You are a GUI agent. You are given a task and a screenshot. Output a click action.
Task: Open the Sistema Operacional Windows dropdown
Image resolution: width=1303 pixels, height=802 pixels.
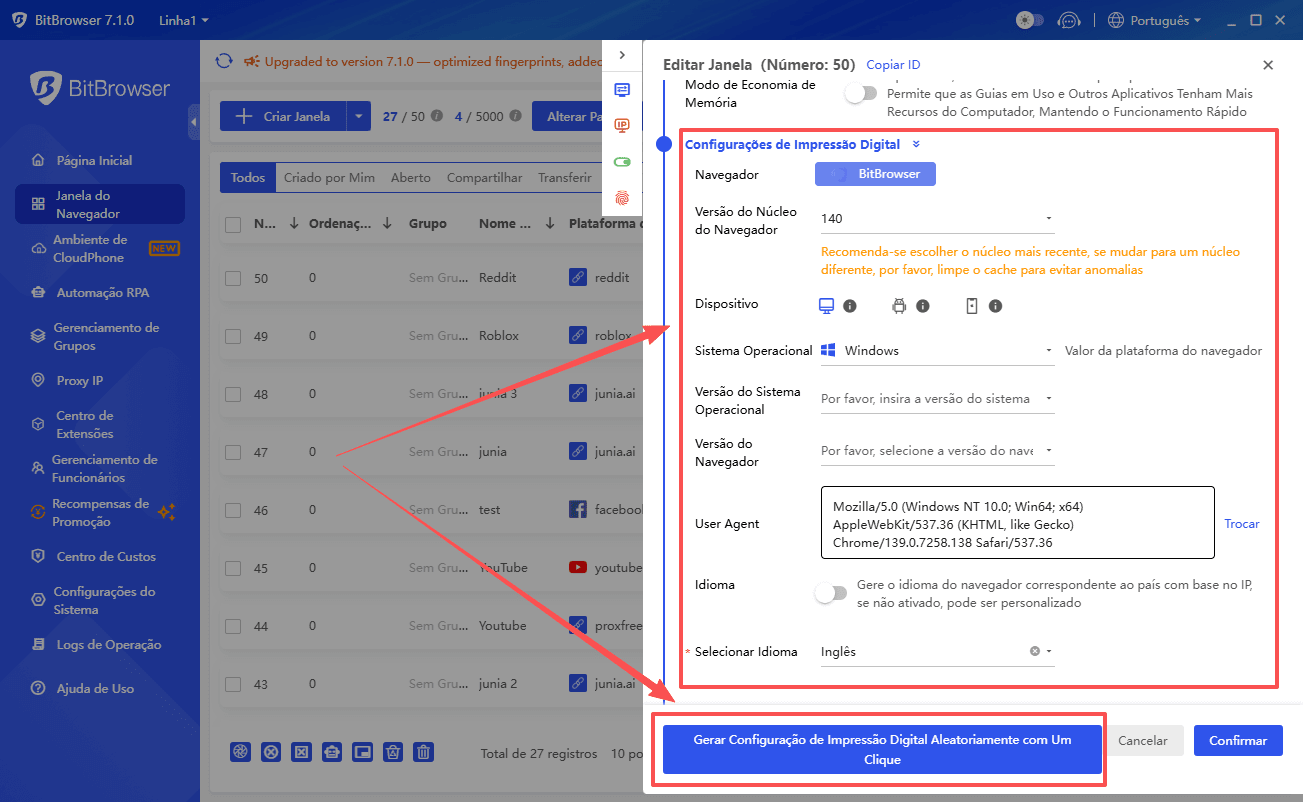[x=936, y=351]
